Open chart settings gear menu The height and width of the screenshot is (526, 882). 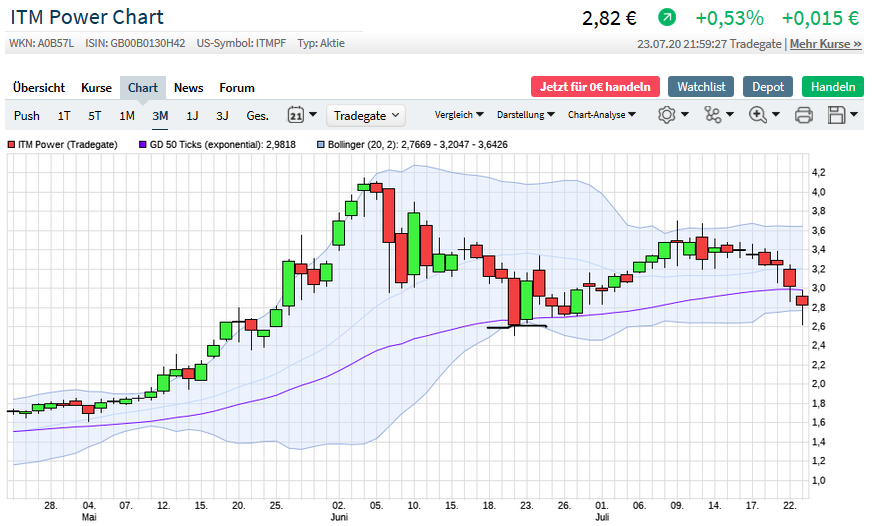tap(672, 115)
